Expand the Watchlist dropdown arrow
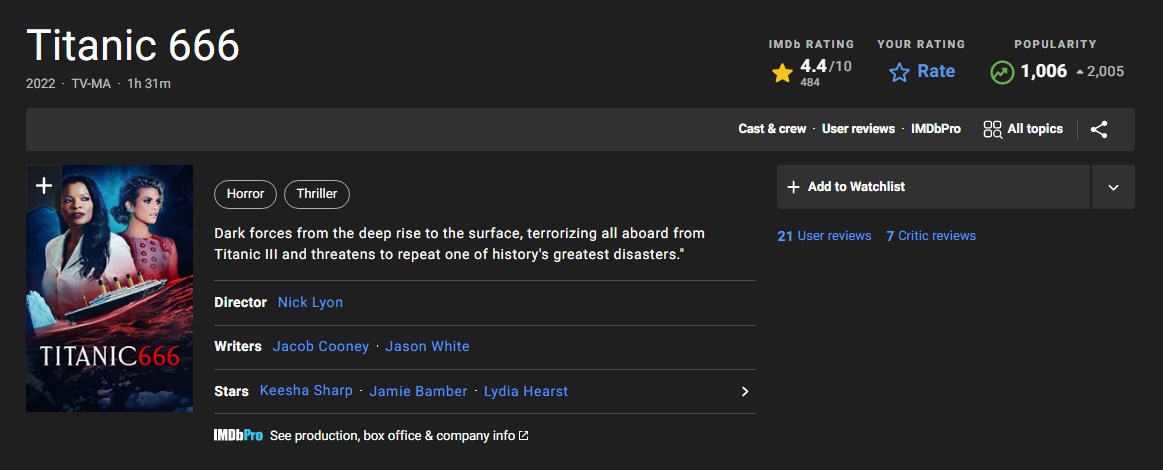 click(1113, 187)
